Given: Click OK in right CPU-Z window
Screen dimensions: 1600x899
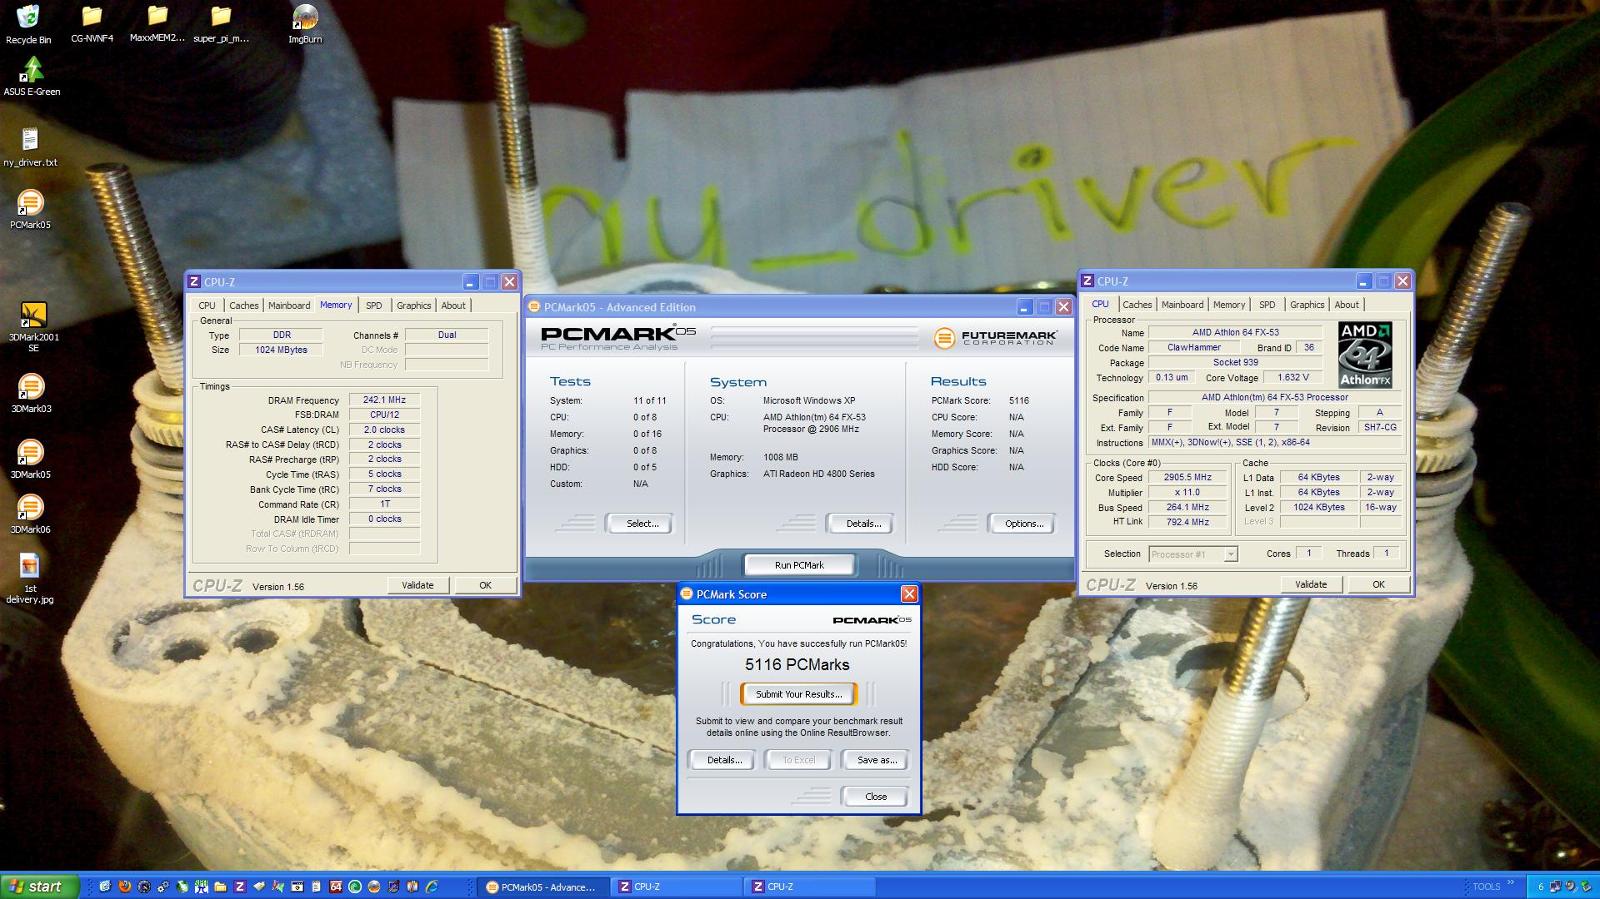Looking at the screenshot, I should point(1378,584).
